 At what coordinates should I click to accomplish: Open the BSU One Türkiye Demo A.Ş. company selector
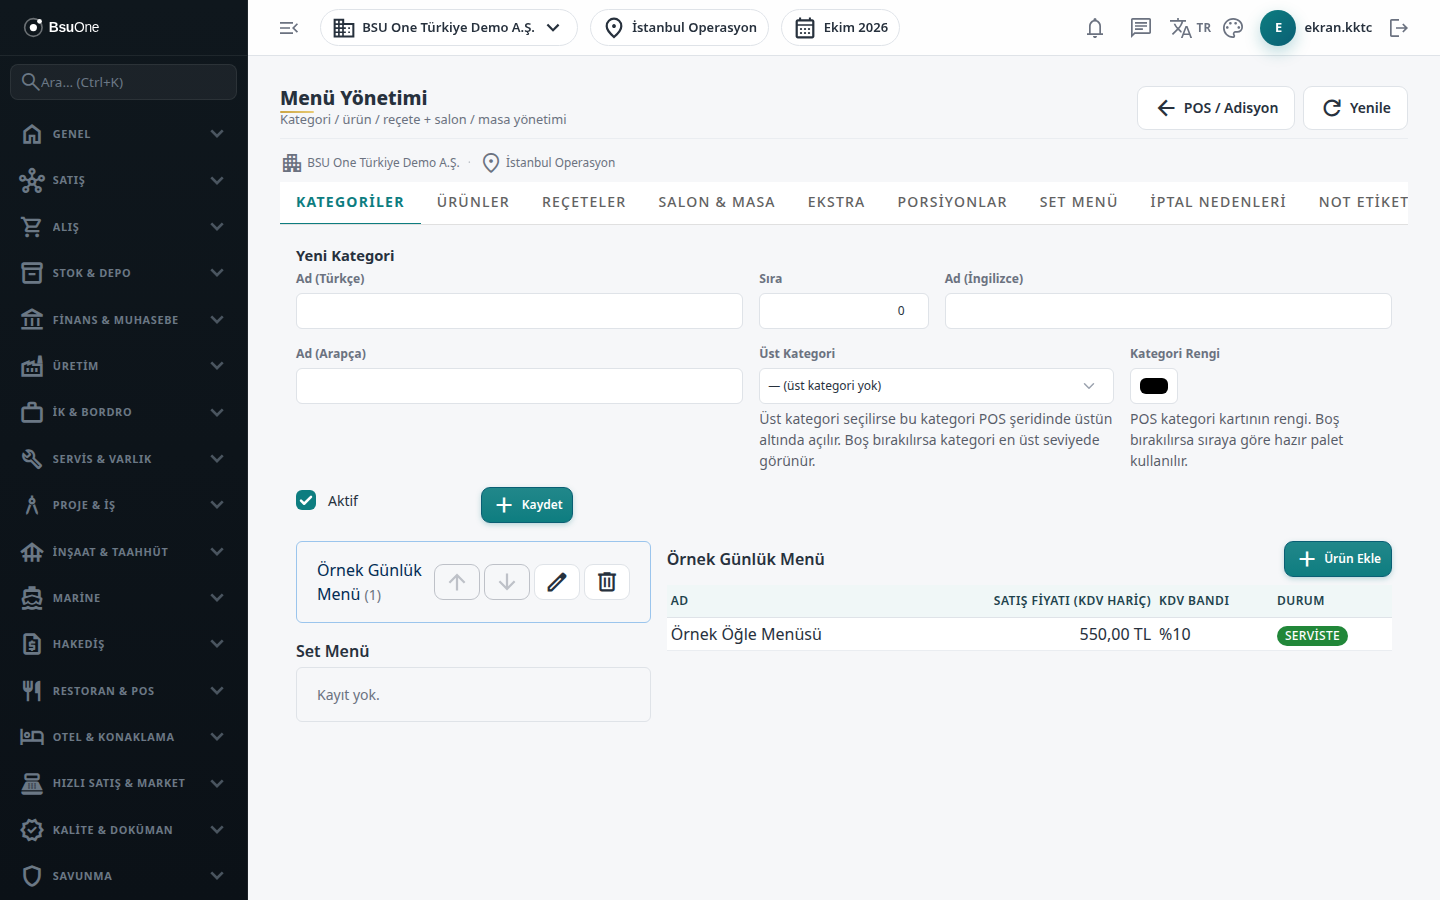coord(449,28)
